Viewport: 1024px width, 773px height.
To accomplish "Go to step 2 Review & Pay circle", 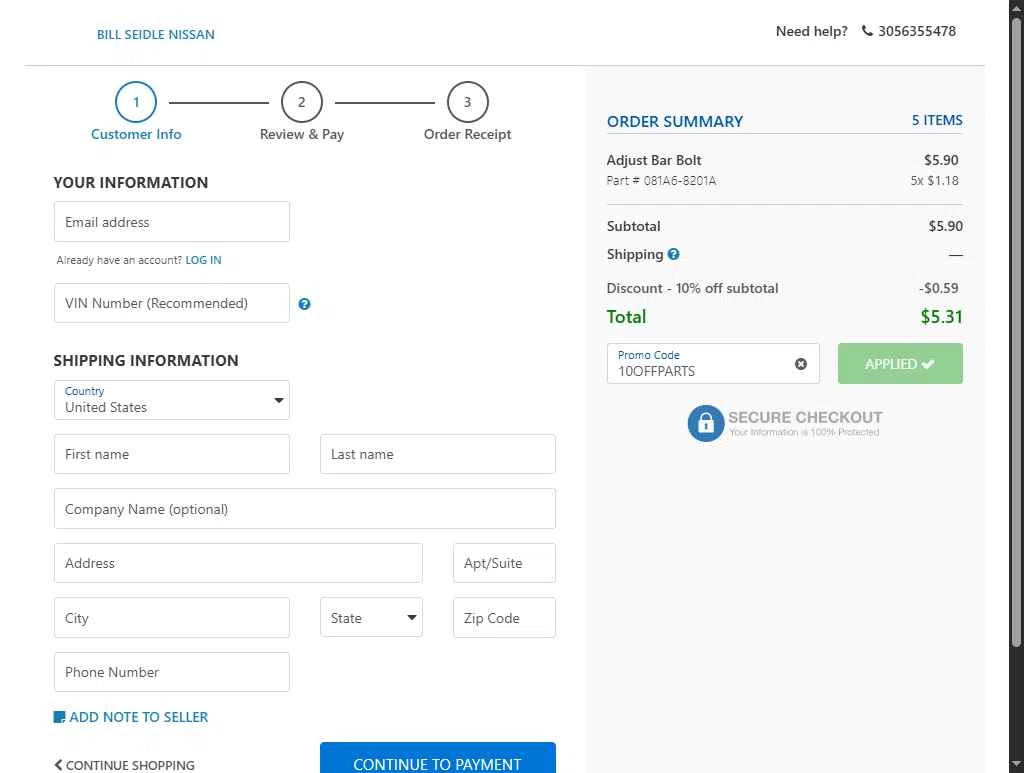I will pos(302,102).
